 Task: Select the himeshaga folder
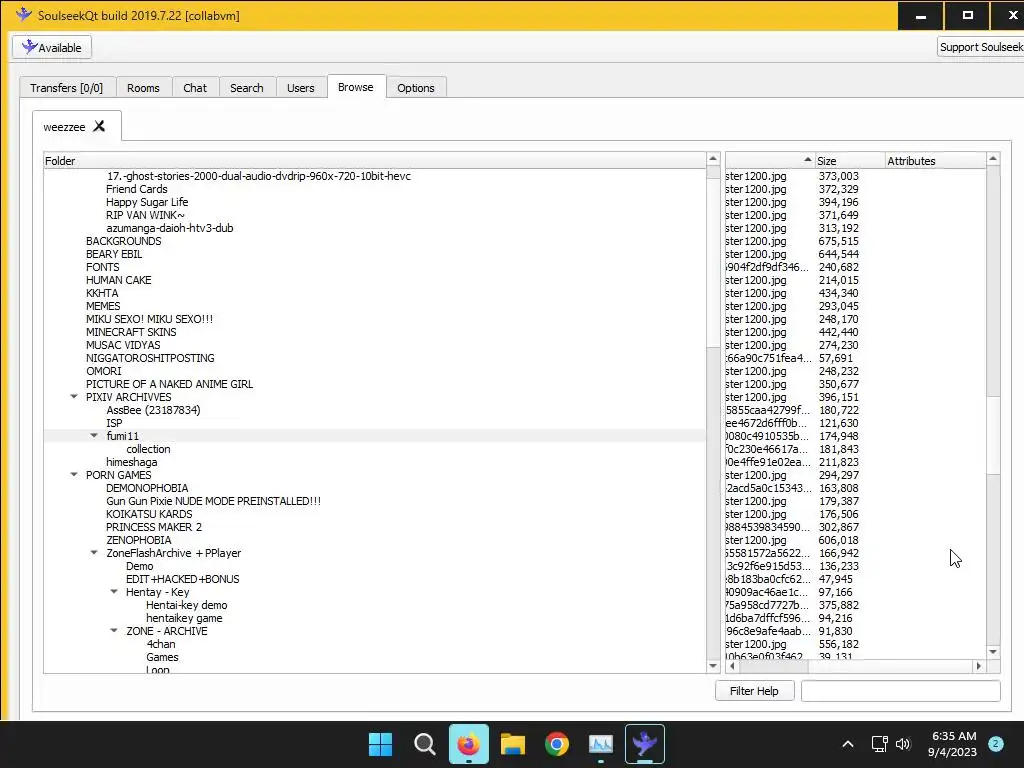132,462
